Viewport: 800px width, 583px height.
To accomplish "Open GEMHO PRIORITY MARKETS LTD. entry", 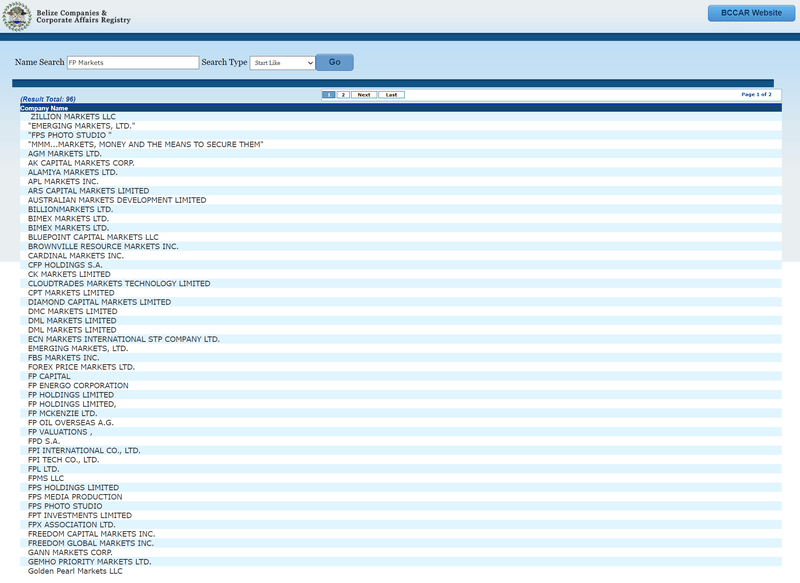I will click(89, 562).
